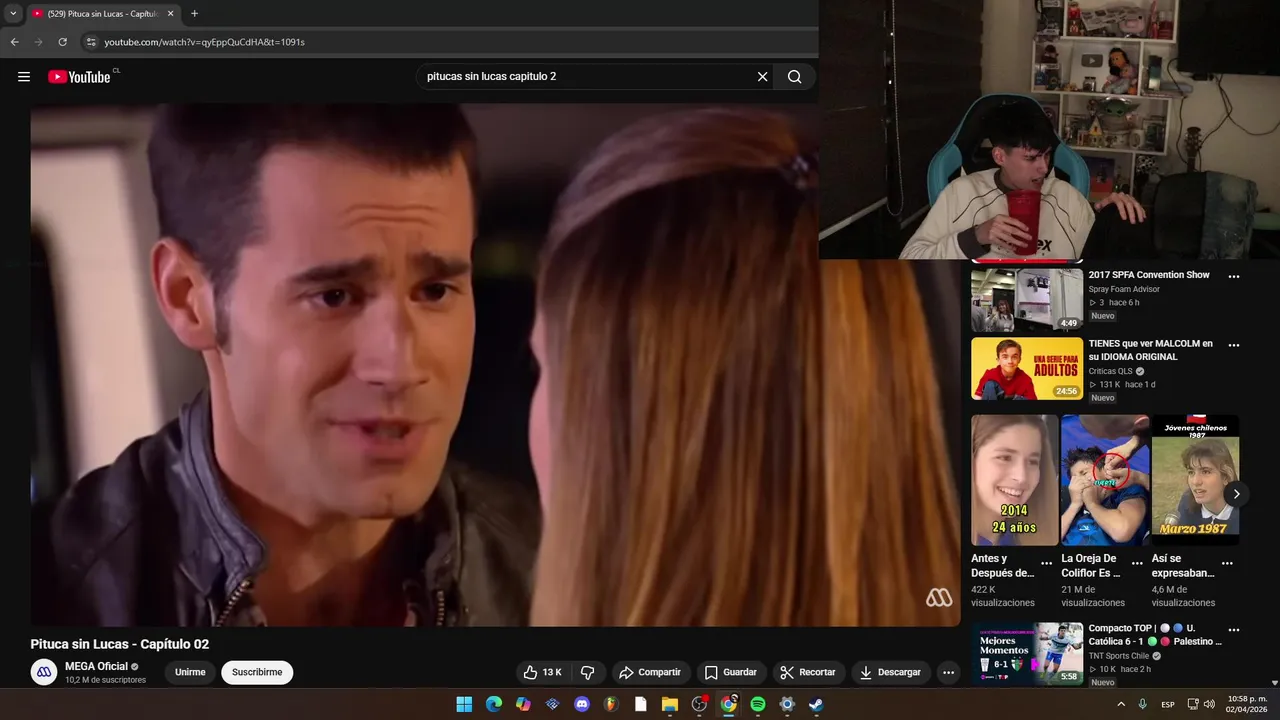Open options for 'La Oreja De Coliflor Es...' Short
1280x720 pixels.
click(x=1137, y=563)
